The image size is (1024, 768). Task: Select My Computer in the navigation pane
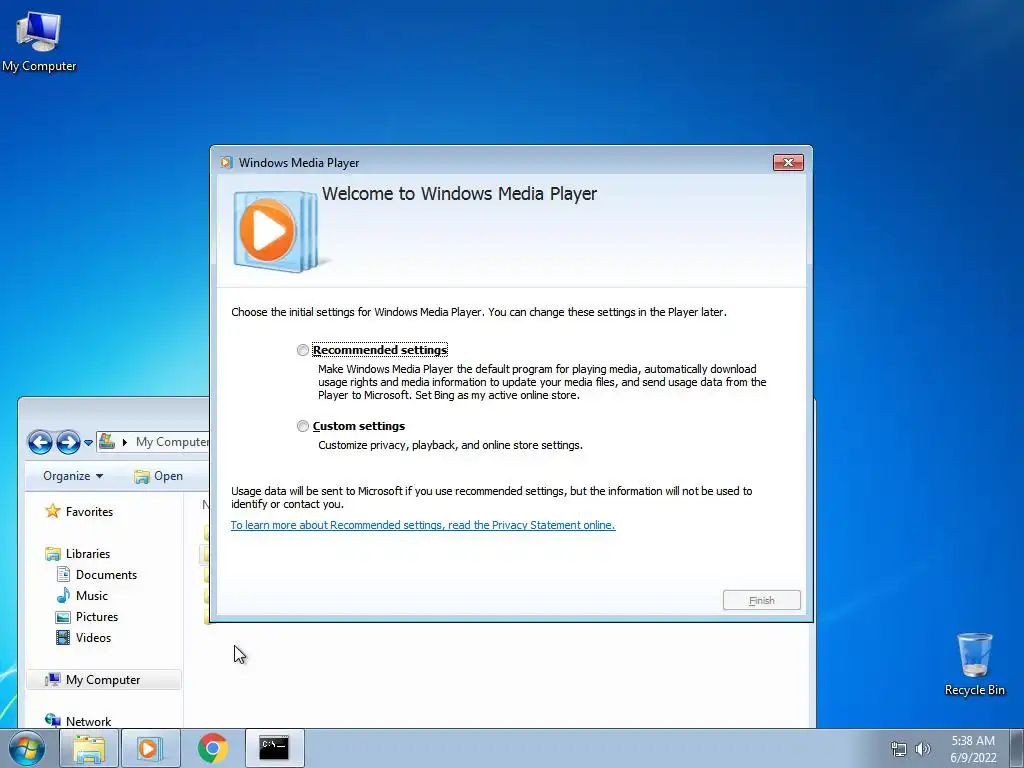pyautogui.click(x=104, y=680)
